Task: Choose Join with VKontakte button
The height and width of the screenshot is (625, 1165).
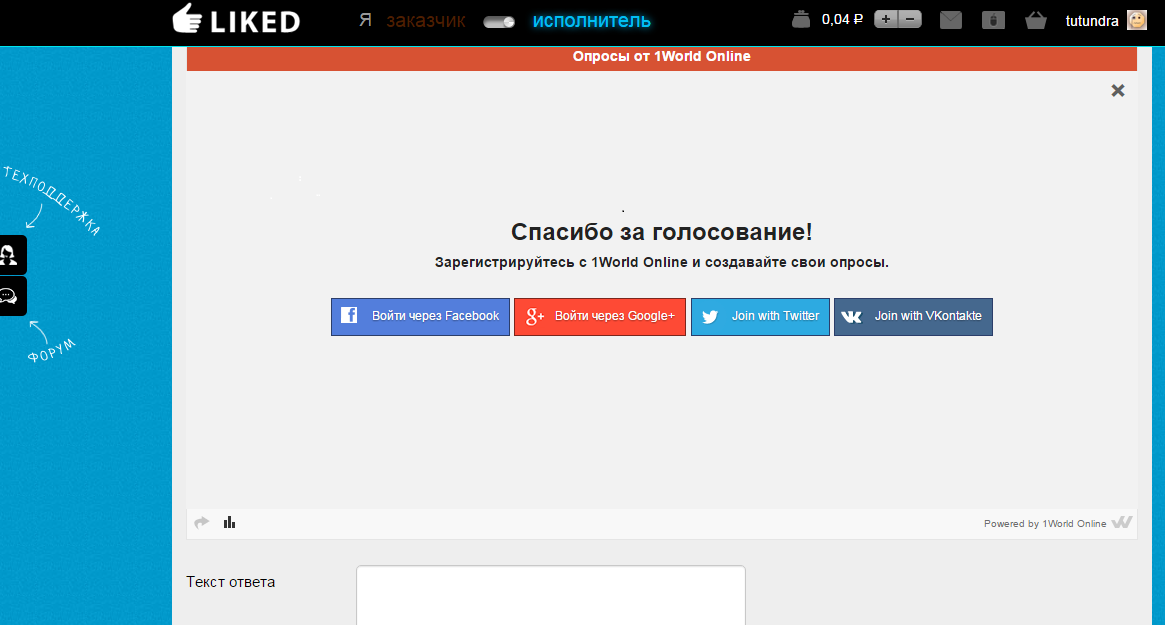Action: 913,317
